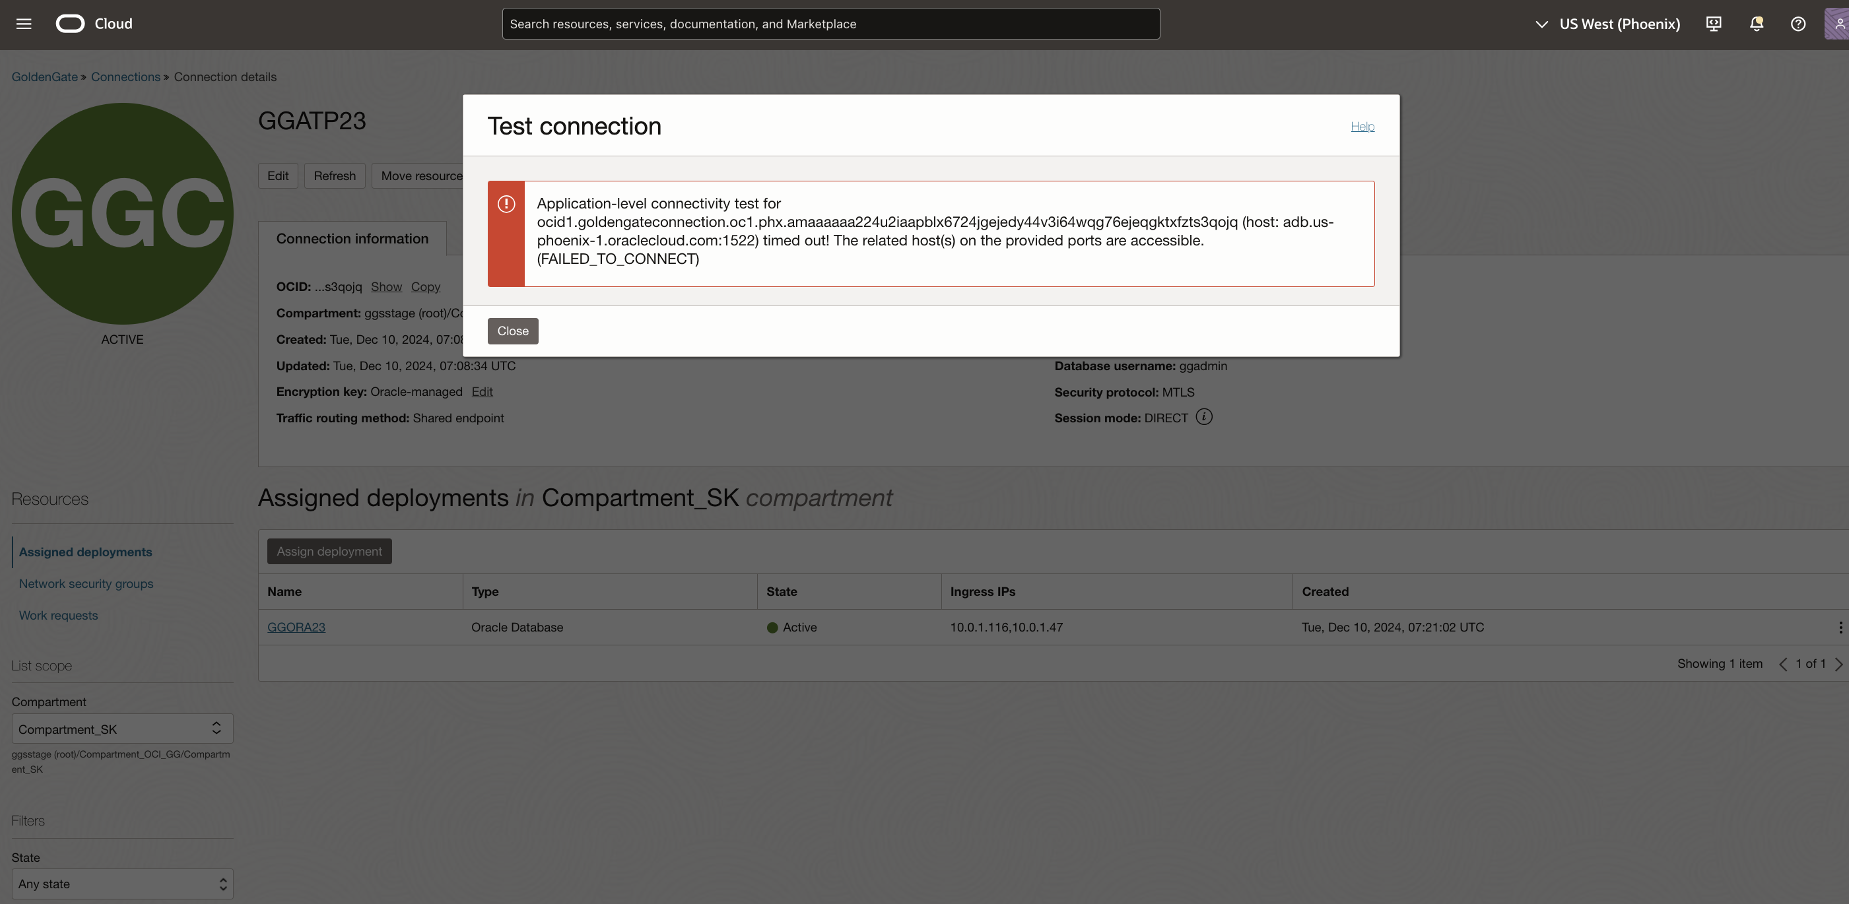Go to next page of deployments
Image resolution: width=1854 pixels, height=904 pixels.
pos(1838,664)
